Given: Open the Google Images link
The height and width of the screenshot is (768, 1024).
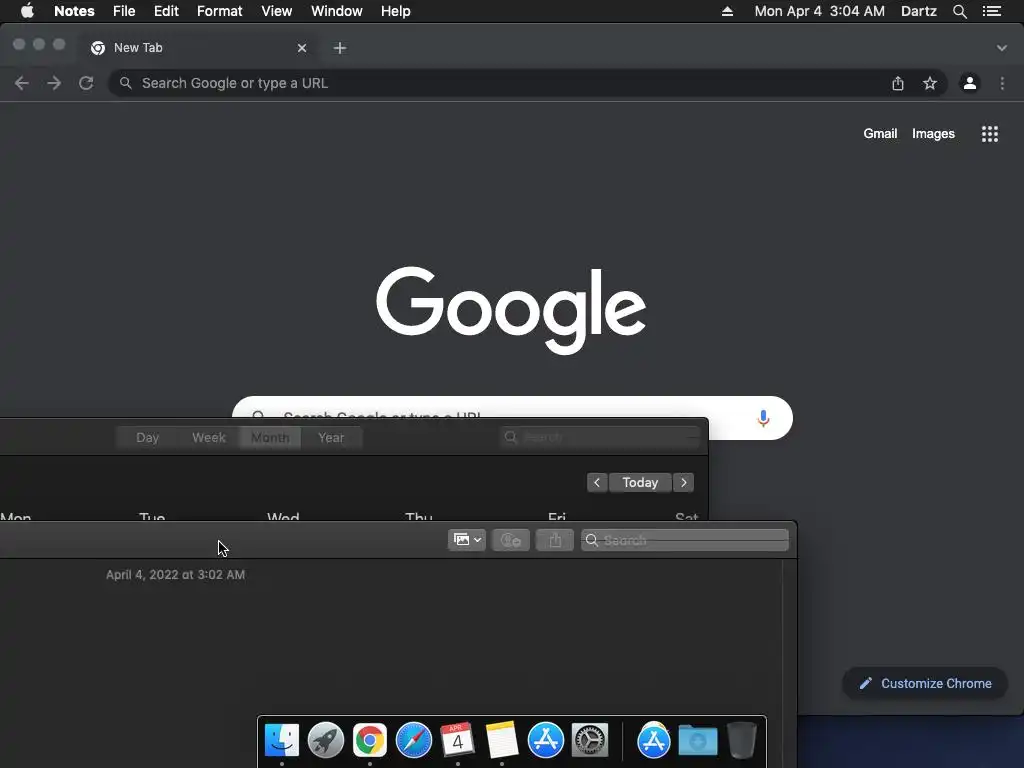Looking at the screenshot, I should click(933, 134).
